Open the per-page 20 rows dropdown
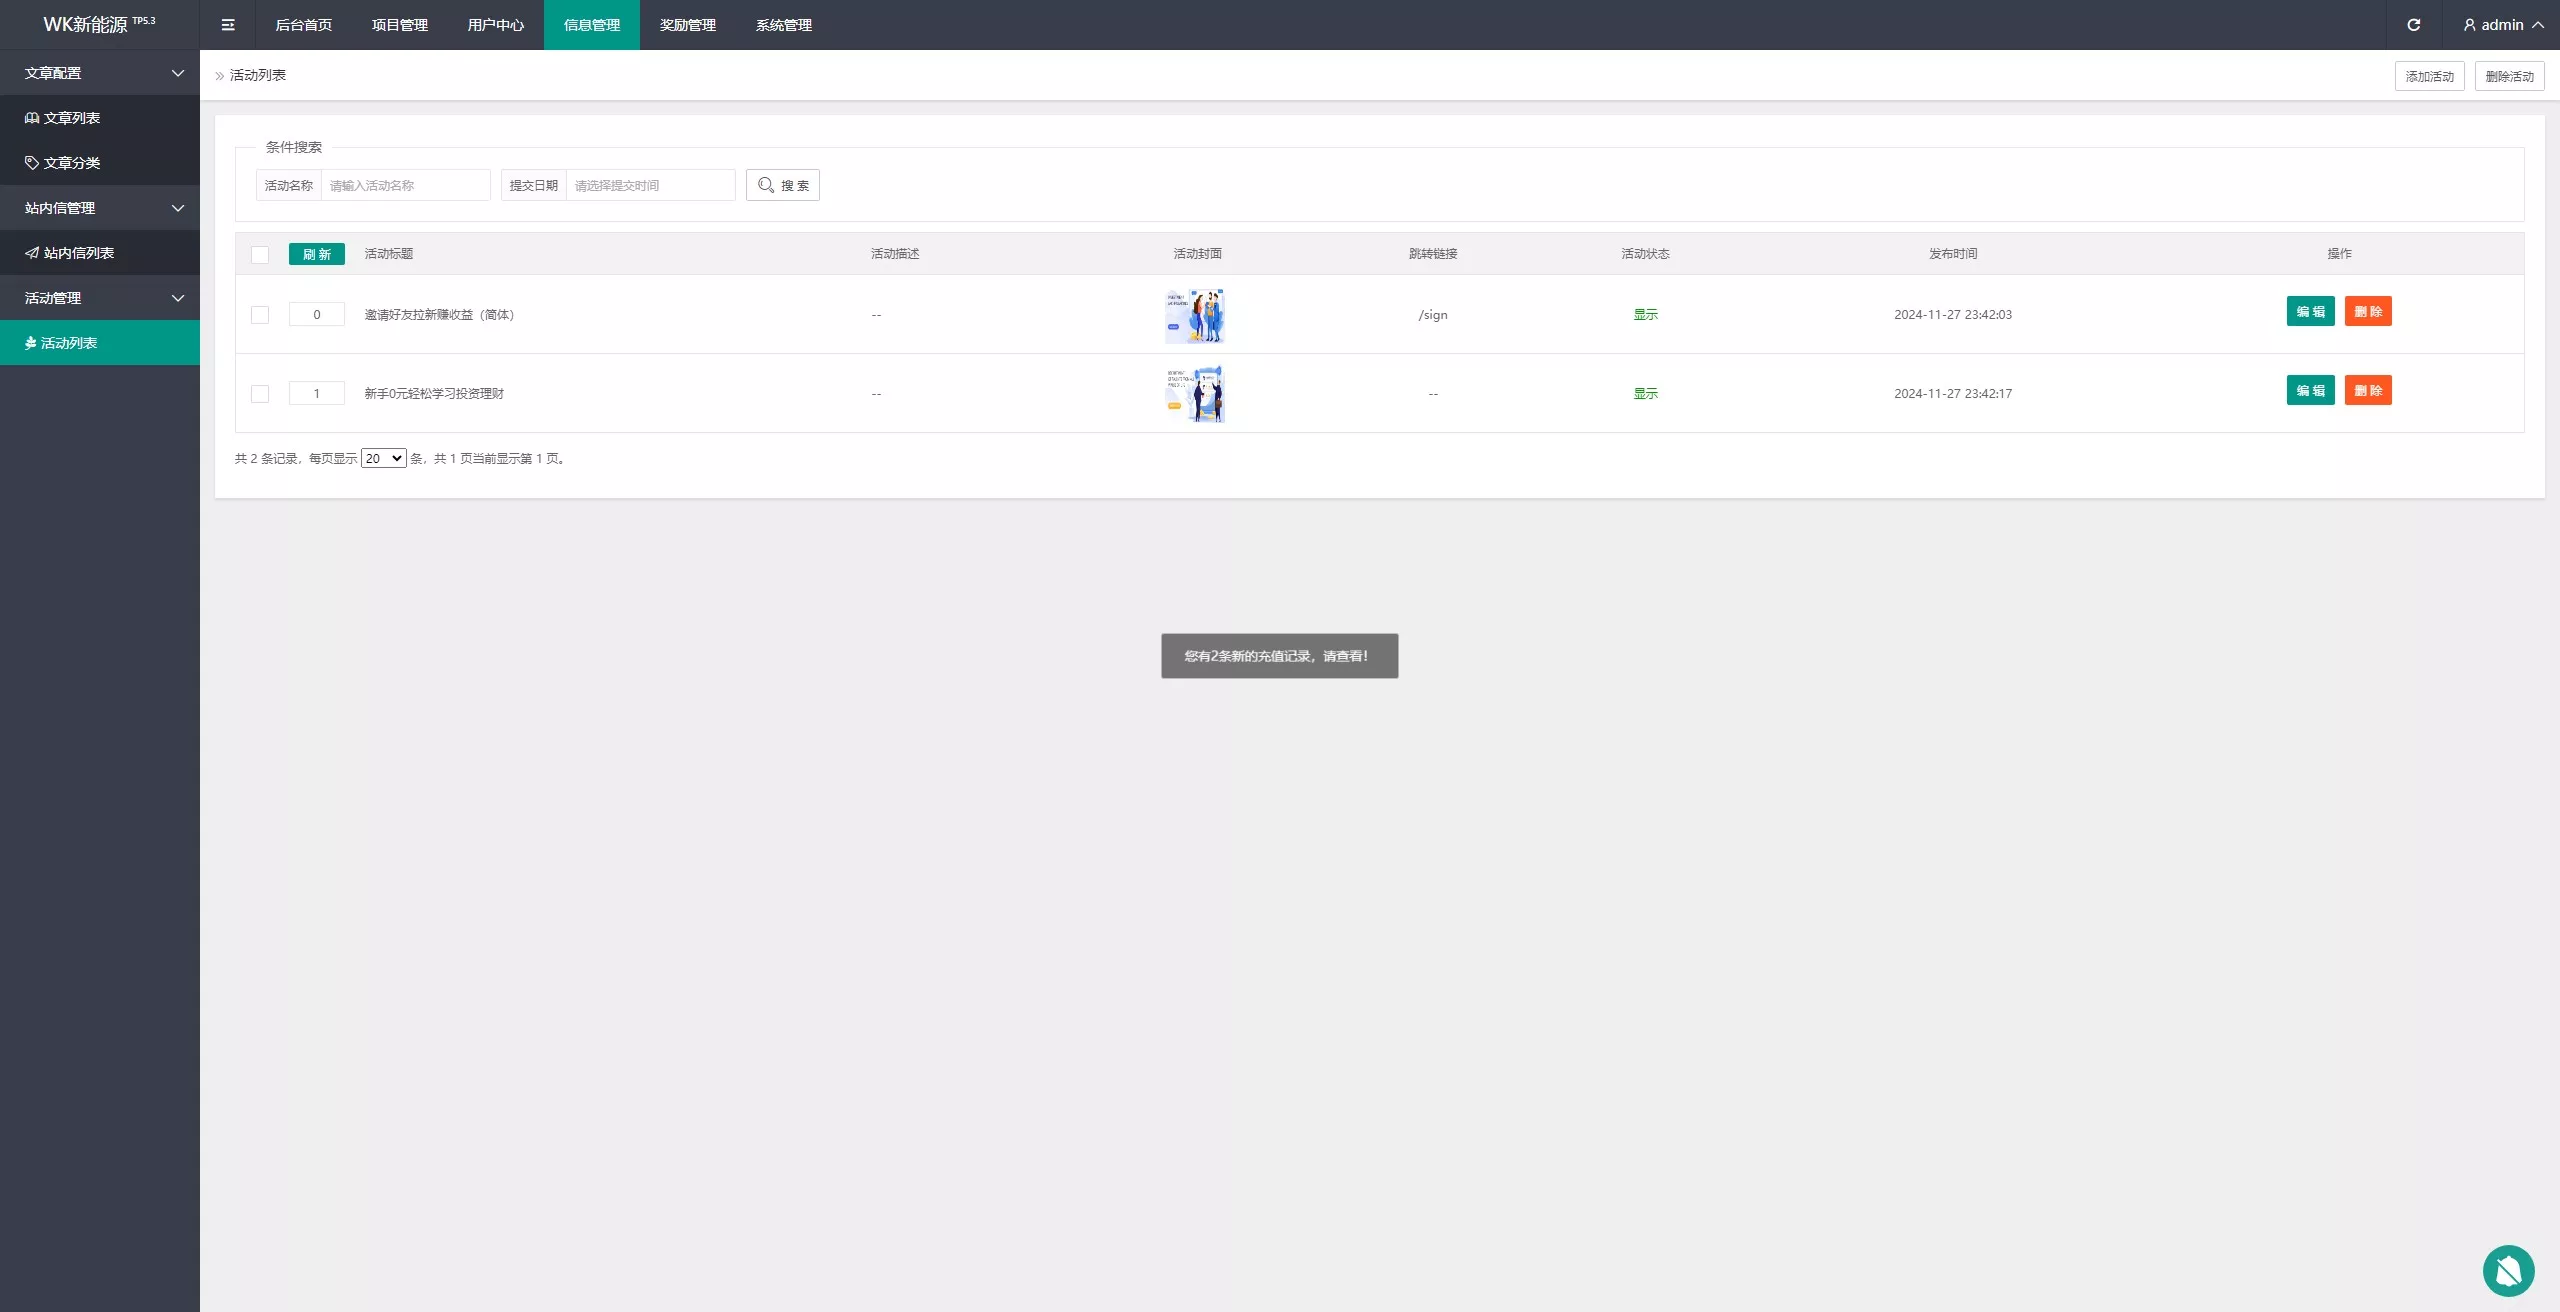The width and height of the screenshot is (2560, 1312). point(383,459)
